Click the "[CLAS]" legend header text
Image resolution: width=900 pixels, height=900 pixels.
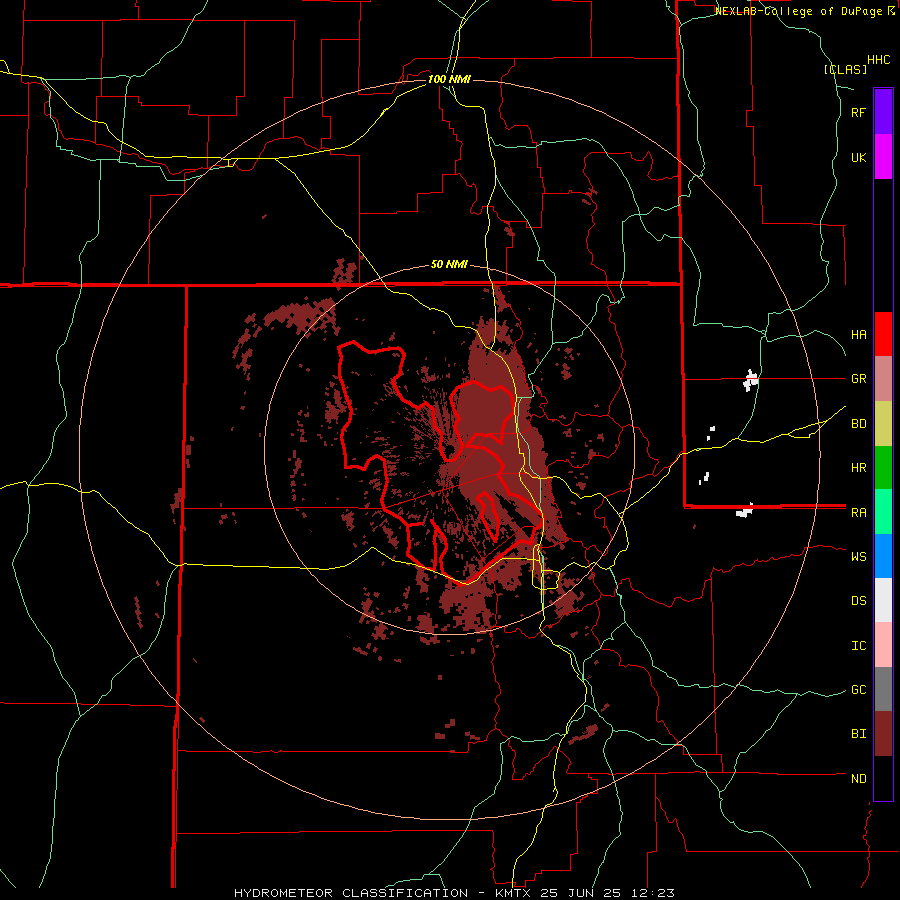[845, 69]
